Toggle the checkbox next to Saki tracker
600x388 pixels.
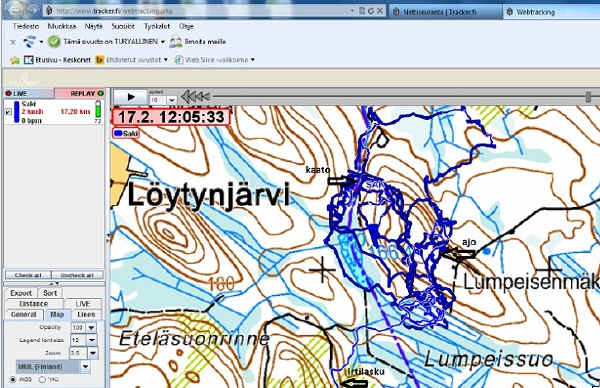tap(8, 112)
